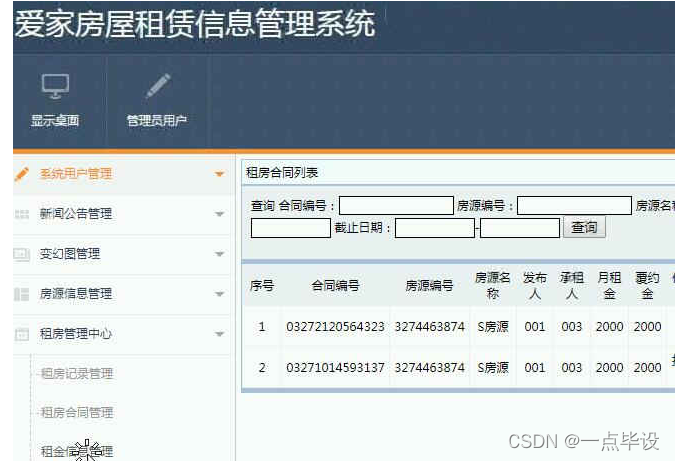The height and width of the screenshot is (461, 675).
Task: Click the 显示桌面 label
Action: 55,120
